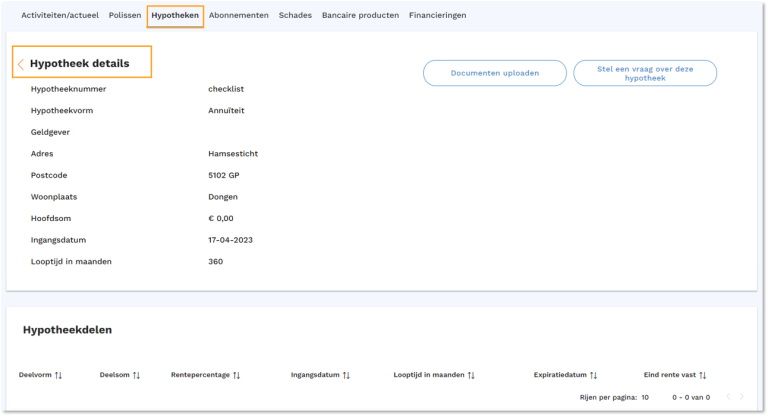Screen dimensions: 768x416
Task: Switch to the Schades tab
Action: (295, 15)
